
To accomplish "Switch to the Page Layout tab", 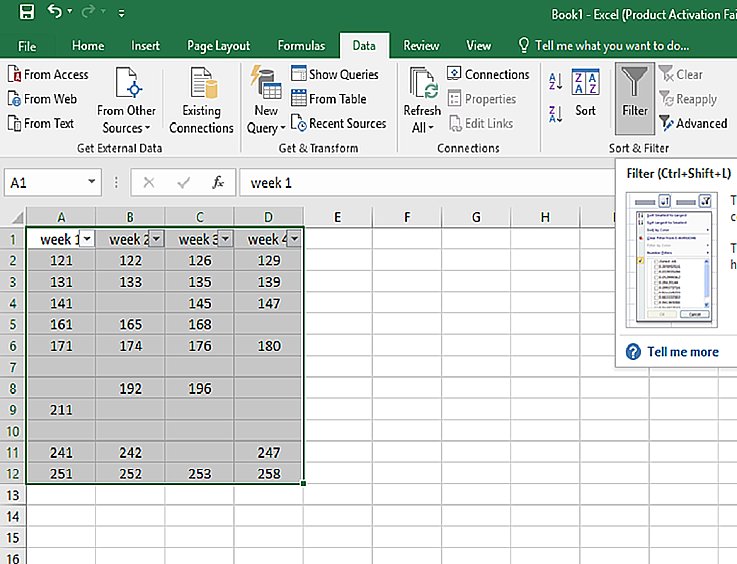I will pyautogui.click(x=219, y=46).
